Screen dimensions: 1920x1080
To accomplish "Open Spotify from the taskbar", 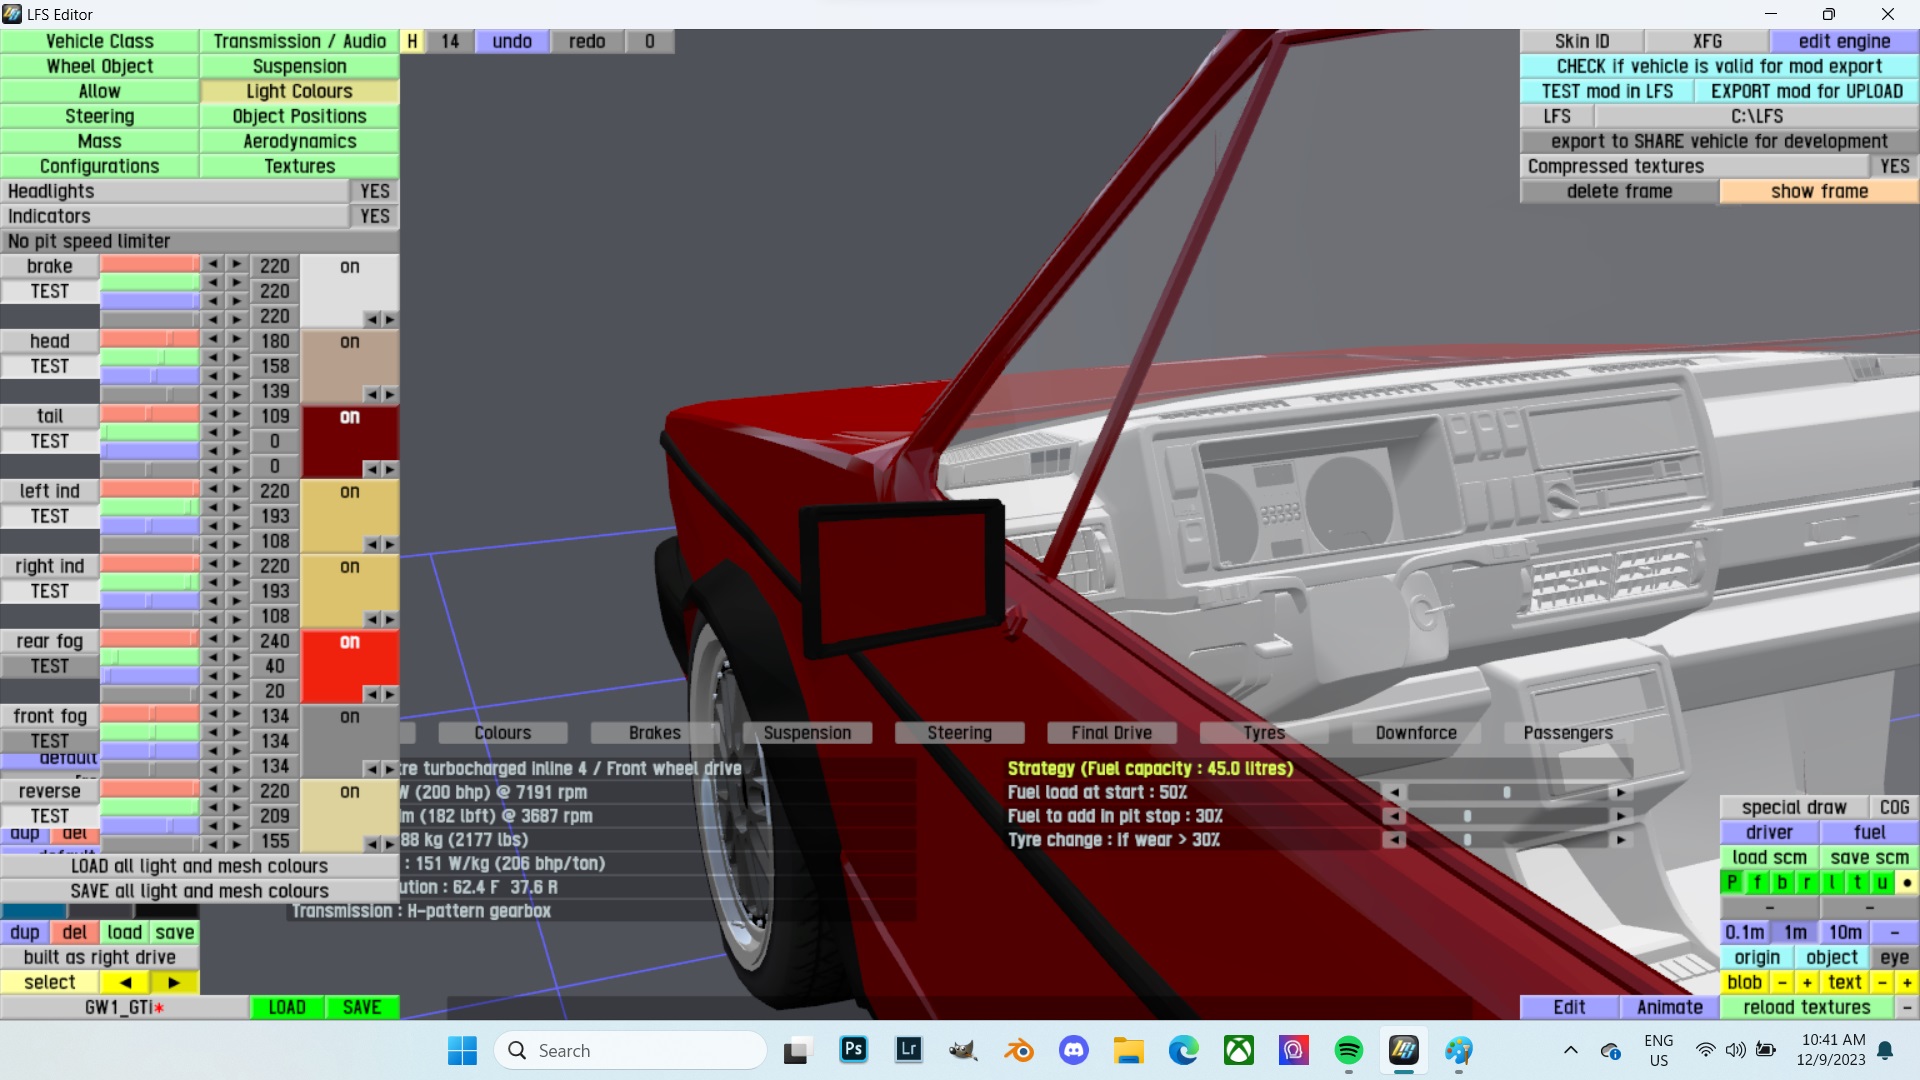I will coord(1348,1050).
